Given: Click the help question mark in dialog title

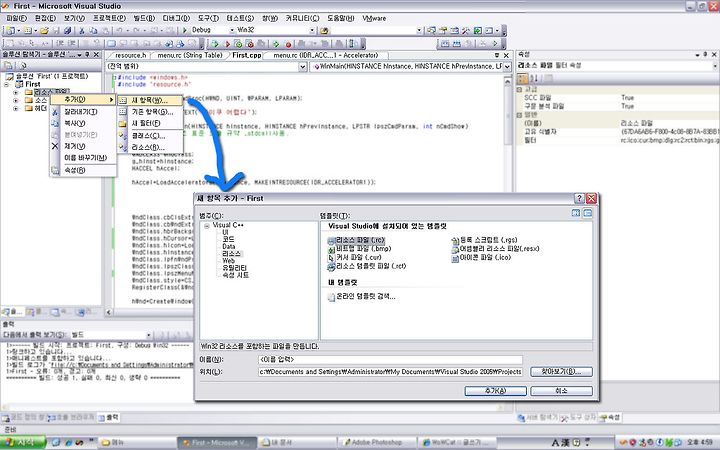Looking at the screenshot, I should [x=579, y=198].
